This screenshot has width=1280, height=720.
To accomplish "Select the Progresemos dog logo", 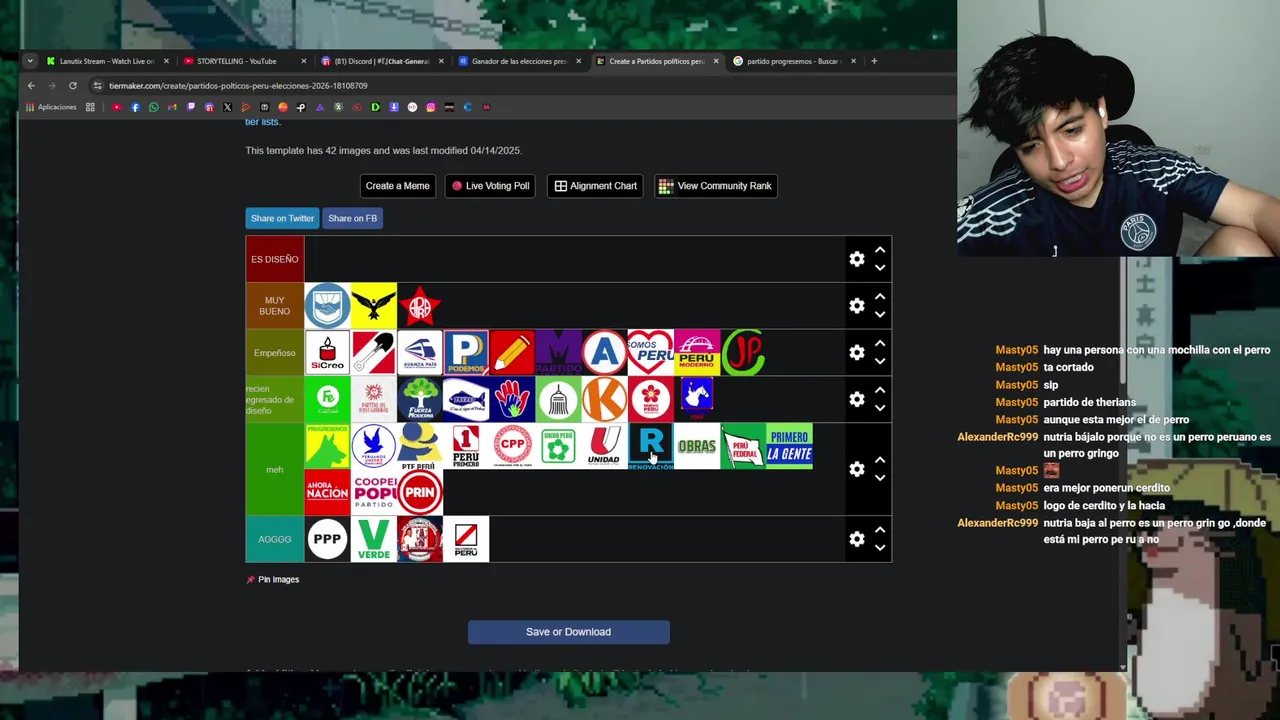I will (x=327, y=445).
